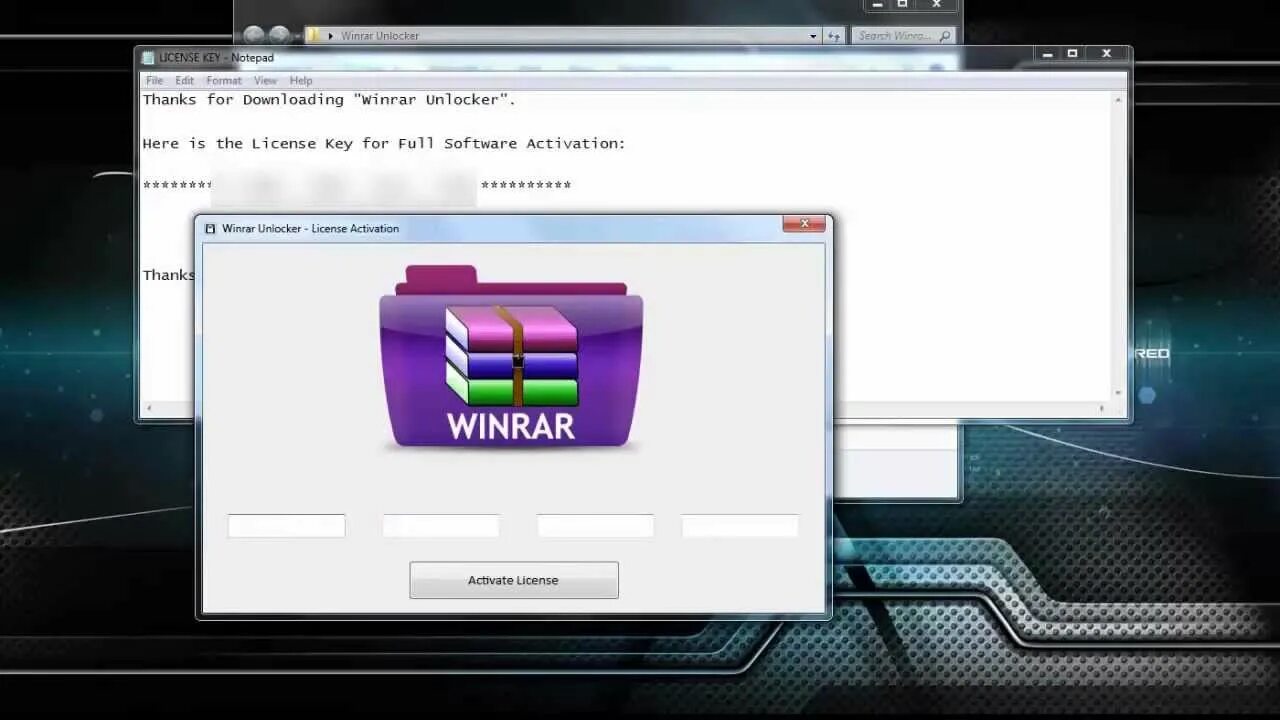Minimize the Explorer window
Image resolution: width=1280 pixels, height=720 pixels.
(x=876, y=5)
